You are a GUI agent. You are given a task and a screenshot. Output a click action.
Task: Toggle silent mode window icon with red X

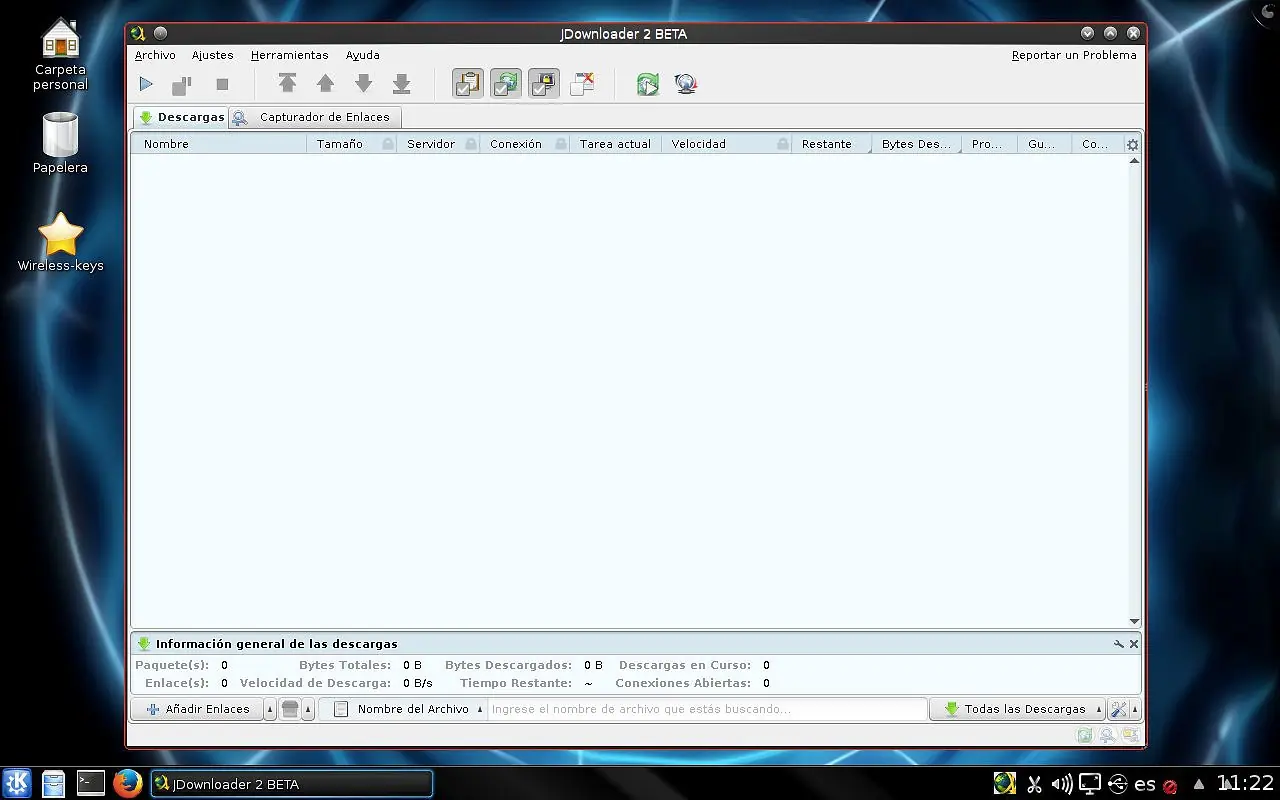pyautogui.click(x=582, y=84)
